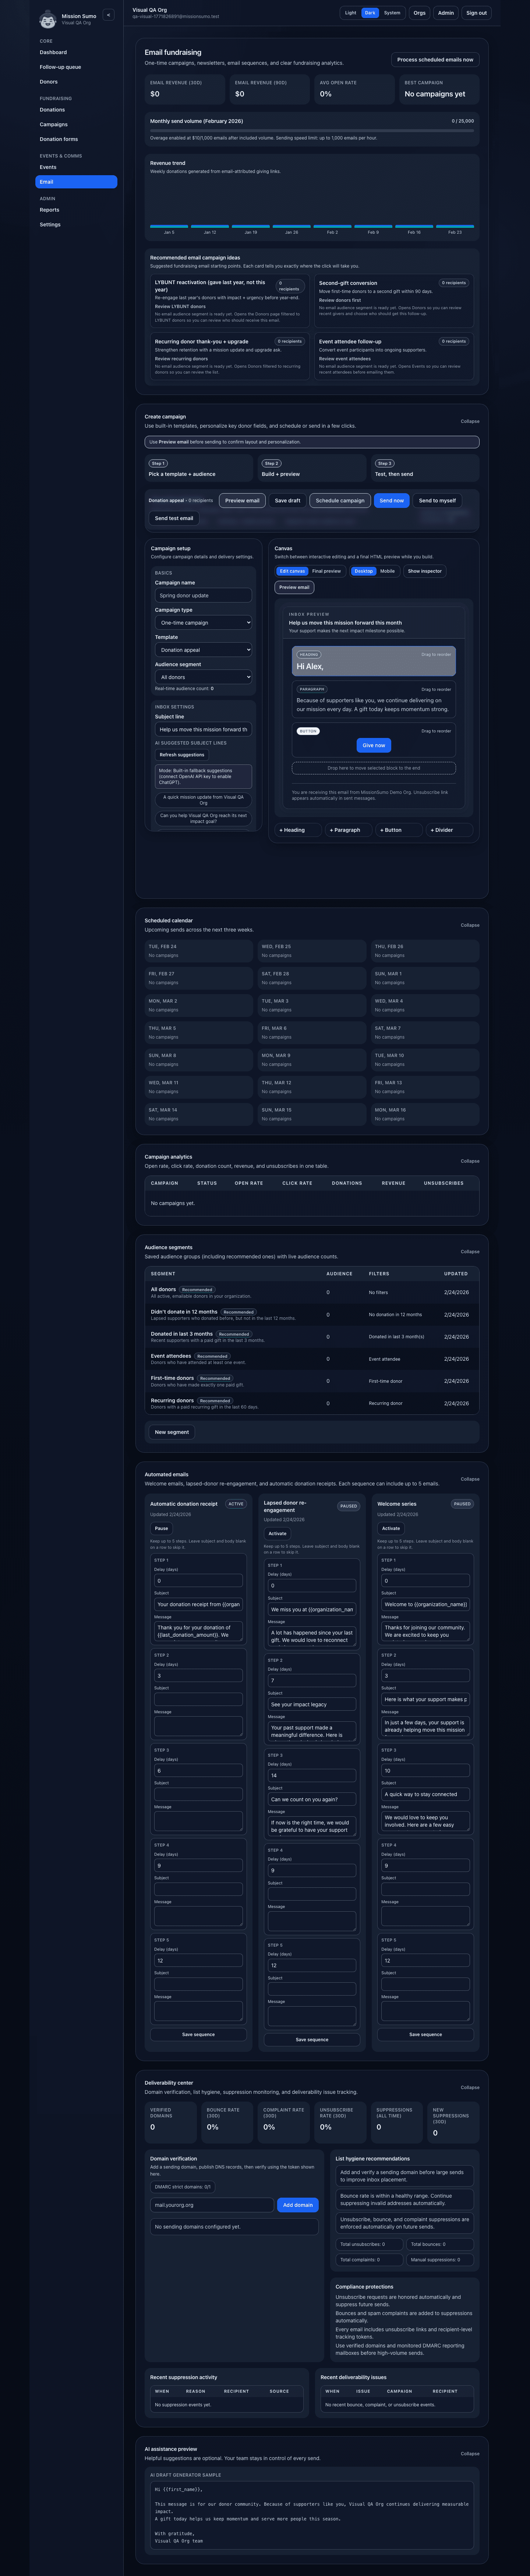The height and width of the screenshot is (2576, 530).
Task: Click the New segment button
Action: click(x=172, y=1432)
